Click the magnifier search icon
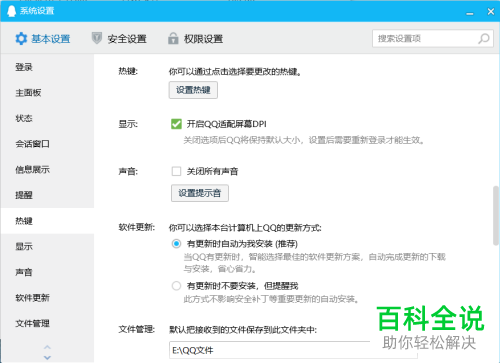 pyautogui.click(x=484, y=39)
